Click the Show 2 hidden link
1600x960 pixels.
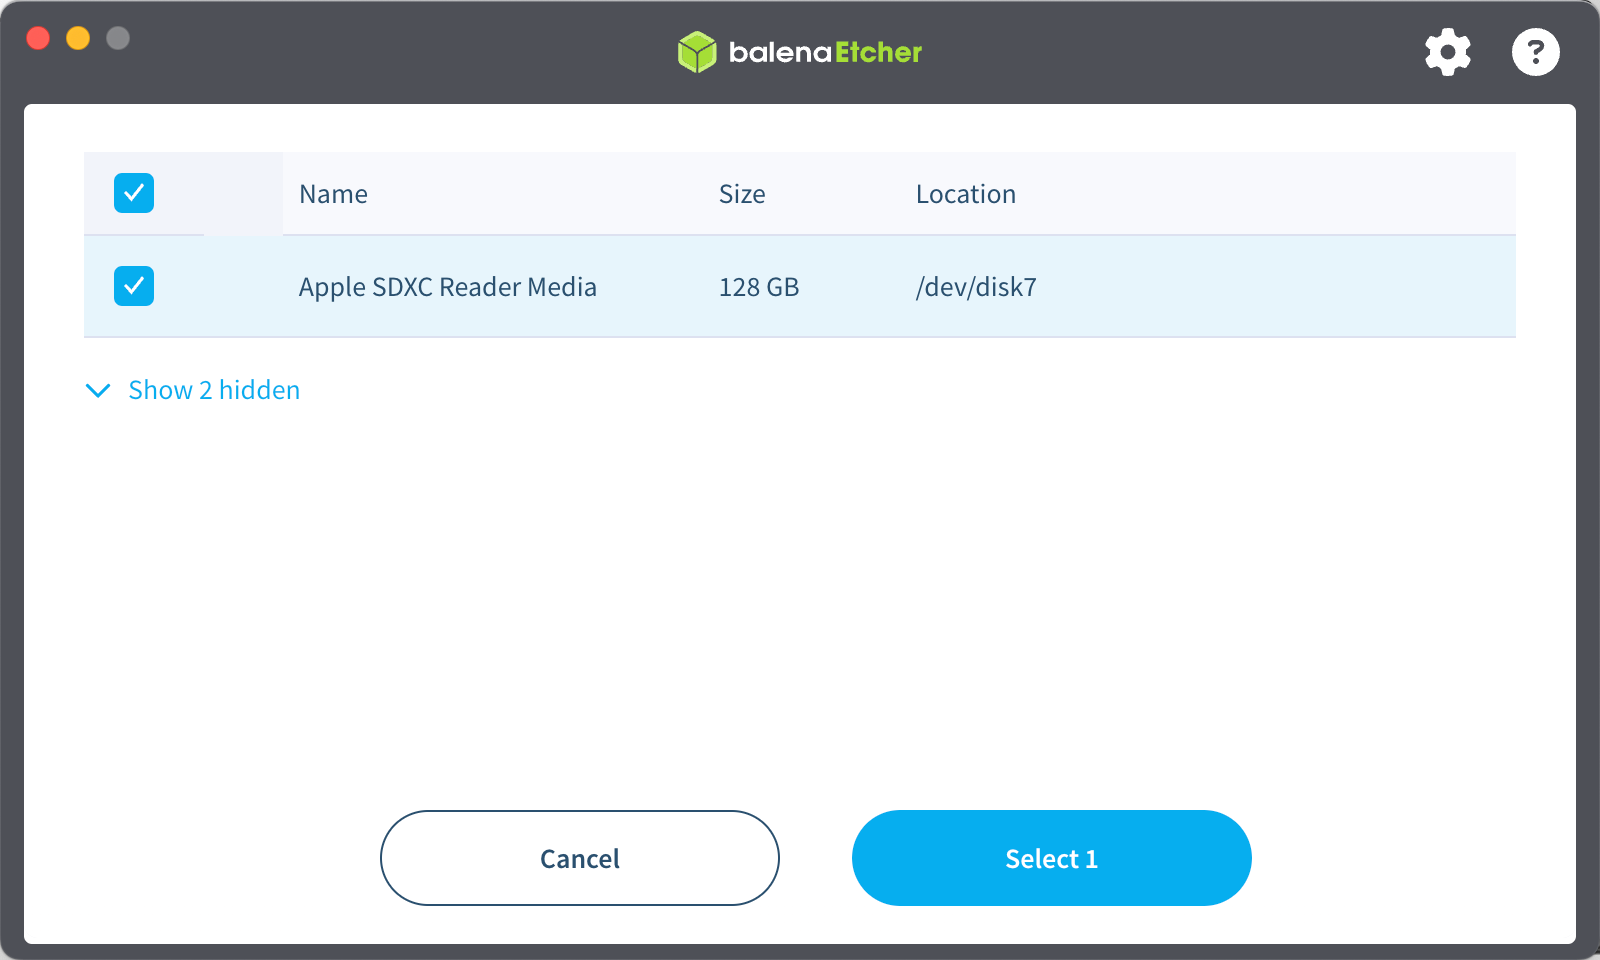tap(214, 390)
